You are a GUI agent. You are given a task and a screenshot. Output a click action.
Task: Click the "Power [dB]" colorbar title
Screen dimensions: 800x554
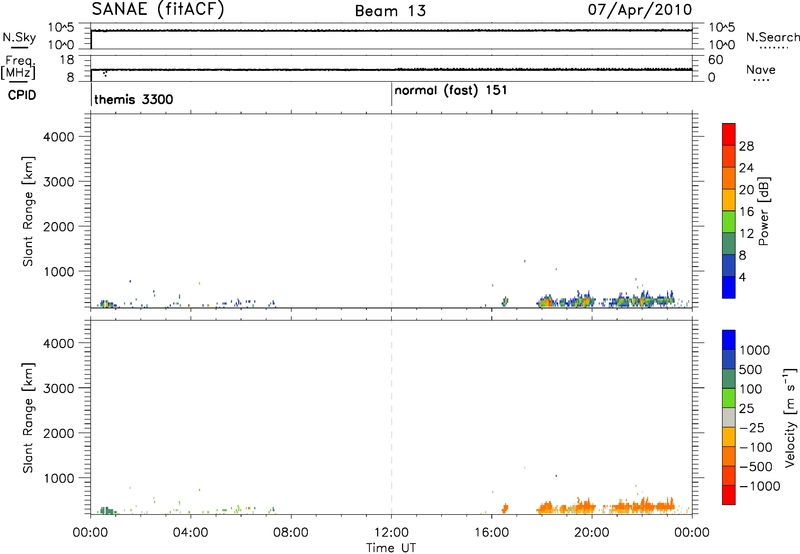point(763,211)
